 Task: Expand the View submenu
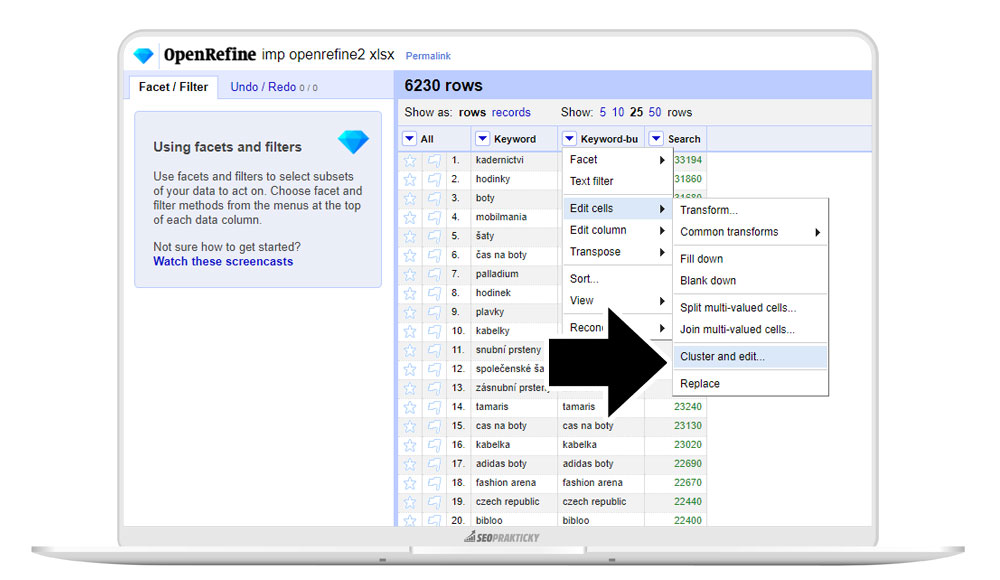coord(617,301)
